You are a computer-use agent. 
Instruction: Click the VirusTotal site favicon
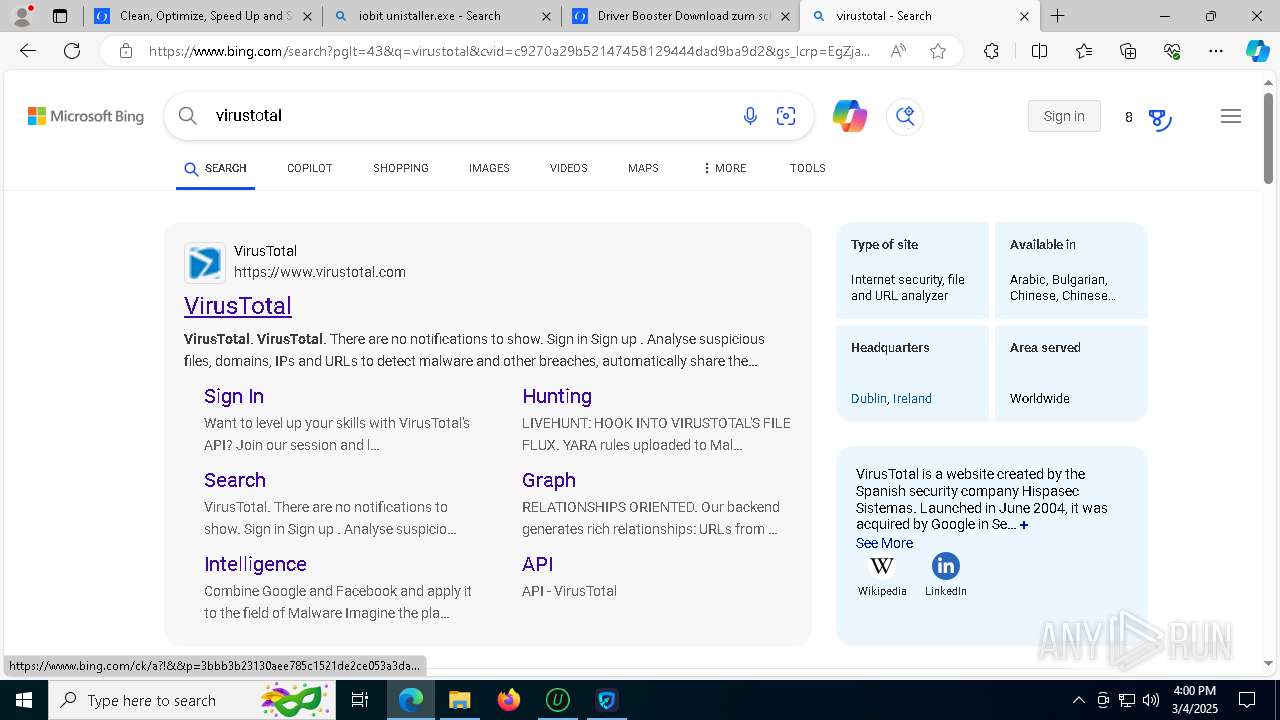pyautogui.click(x=205, y=263)
